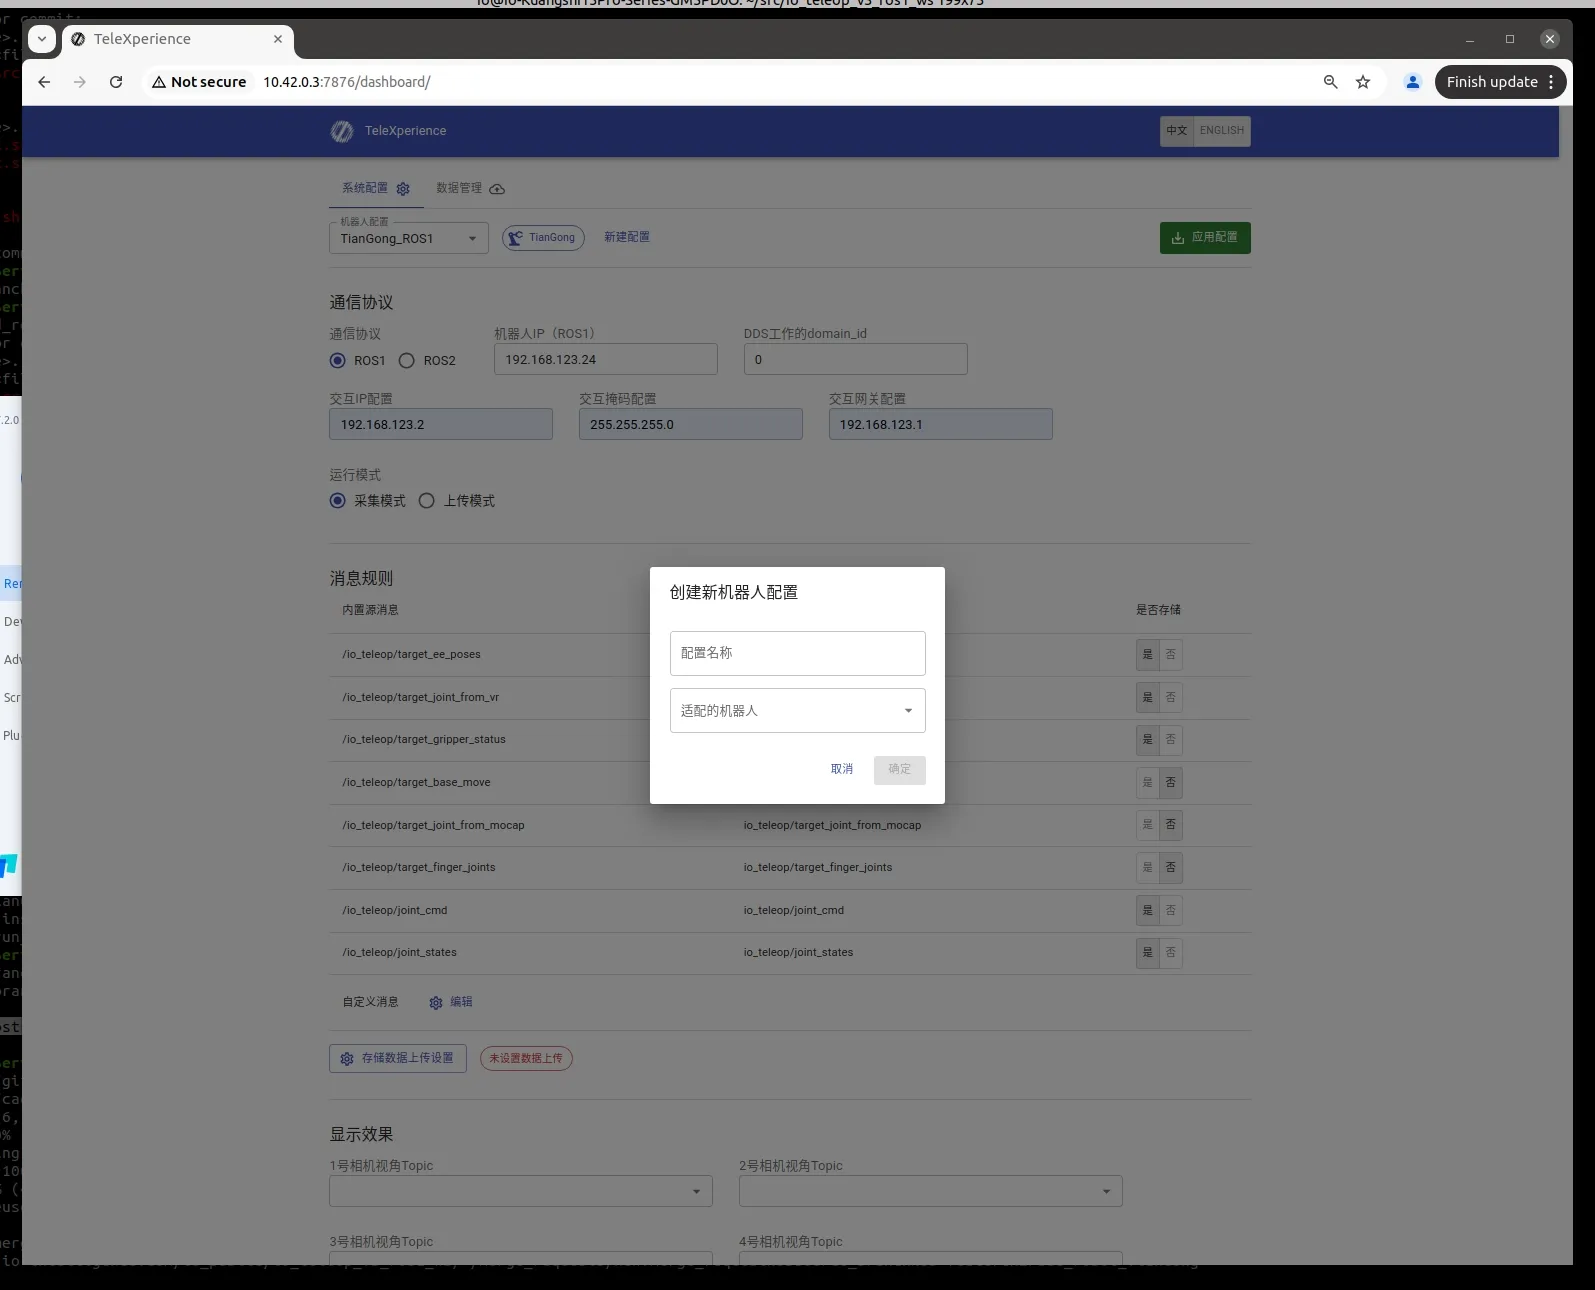Screen dimensions: 1595x1290
Task: Click the DDS domain_id field
Action: [x=856, y=360]
